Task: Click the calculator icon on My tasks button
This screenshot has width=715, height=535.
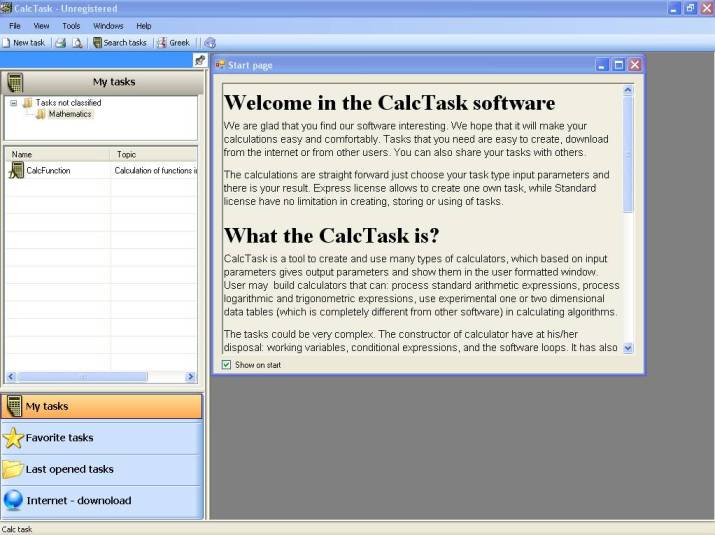Action: (x=15, y=406)
